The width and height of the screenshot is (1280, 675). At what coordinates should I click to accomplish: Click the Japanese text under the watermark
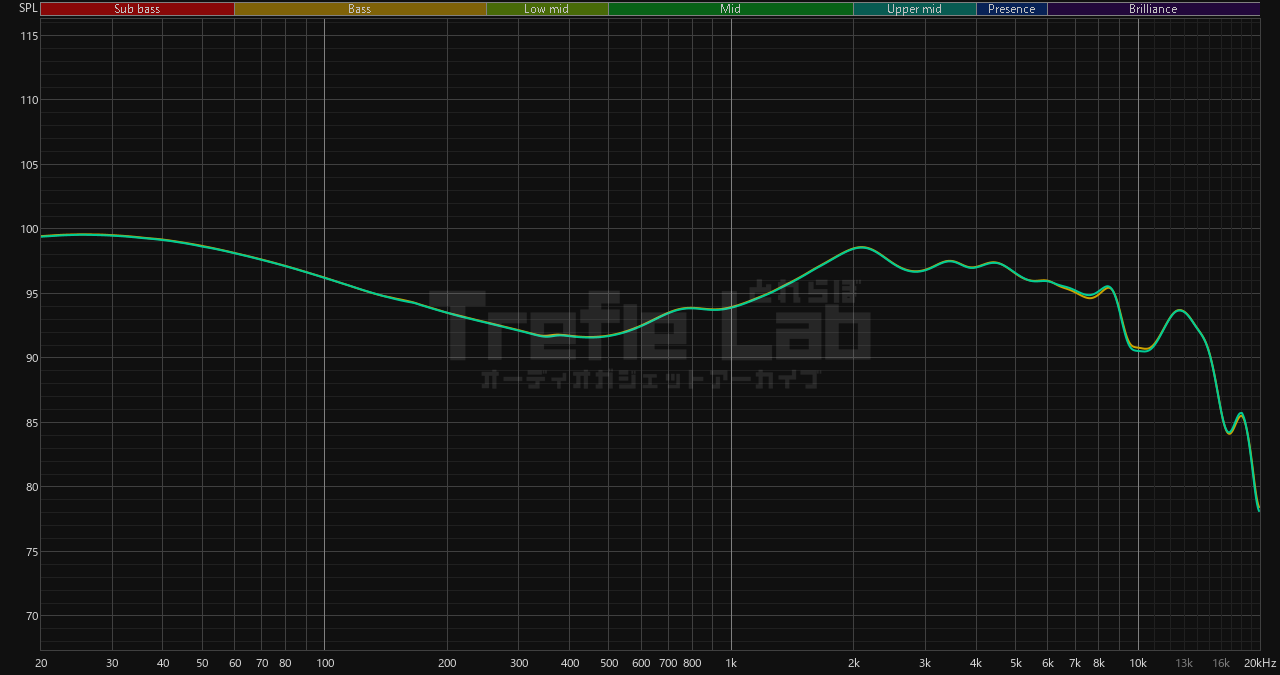[650, 379]
